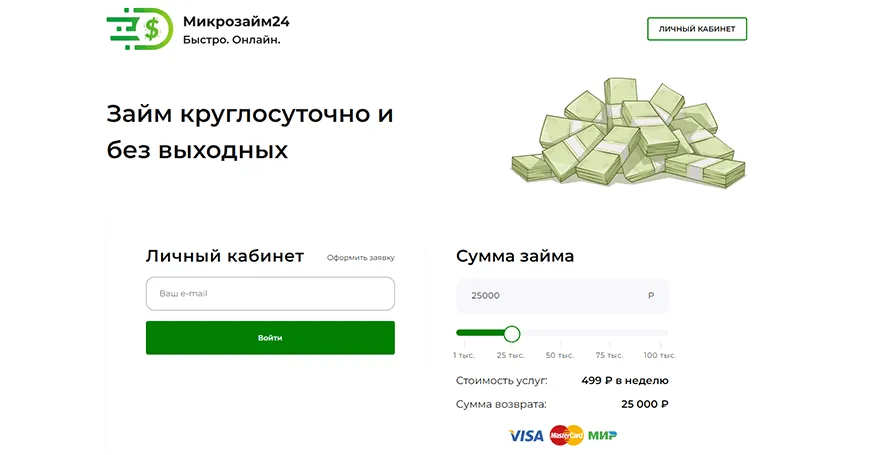Choose 50 тыс. on the loan slider
The width and height of the screenshot is (870, 455).
point(560,355)
